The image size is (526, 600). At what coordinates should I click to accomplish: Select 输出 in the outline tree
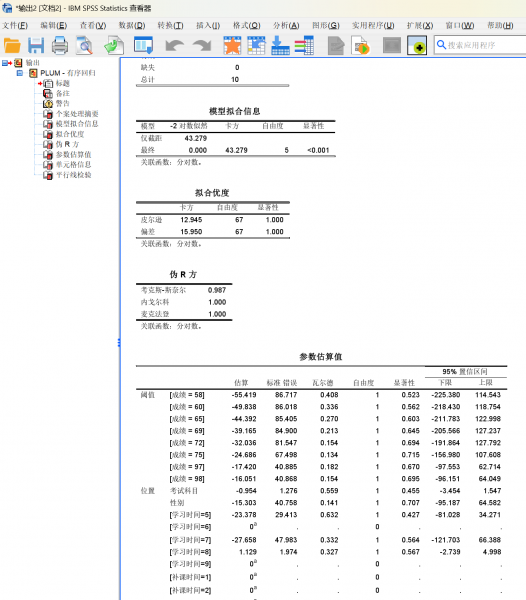click(33, 62)
